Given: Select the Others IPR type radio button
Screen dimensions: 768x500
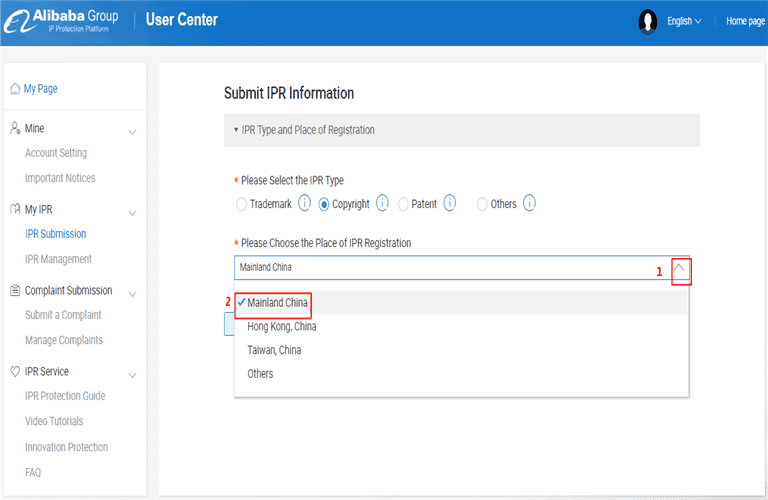Looking at the screenshot, I should coord(482,204).
